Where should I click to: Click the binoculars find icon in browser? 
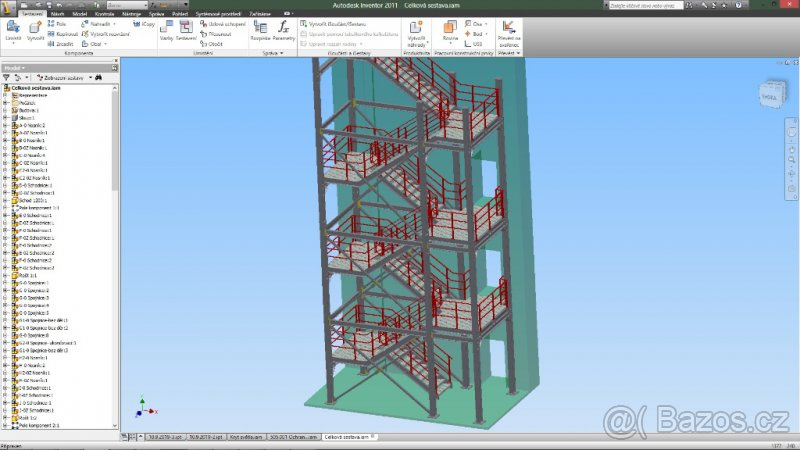click(99, 77)
